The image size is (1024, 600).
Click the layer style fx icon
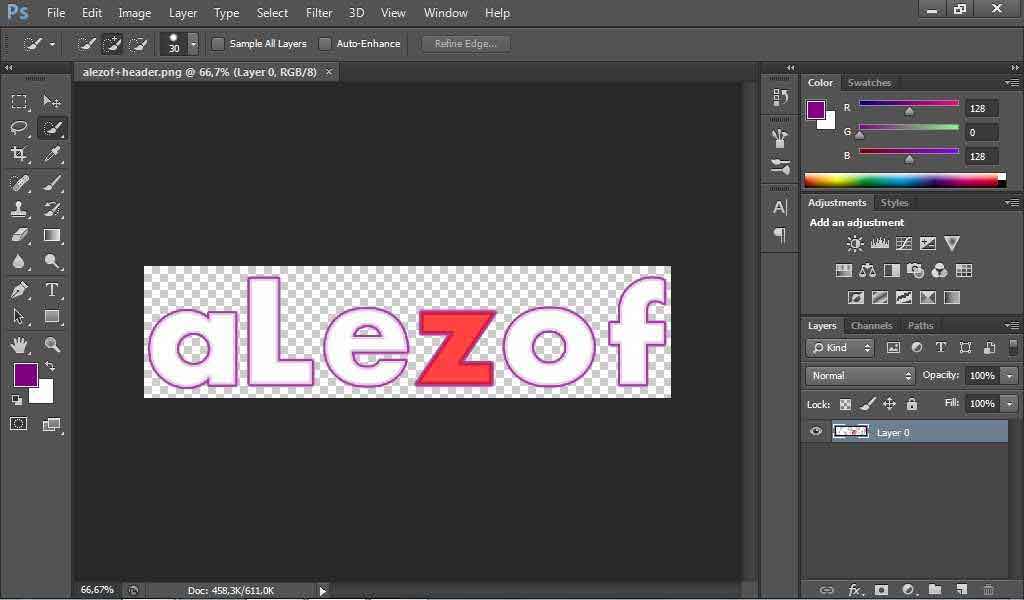click(854, 590)
